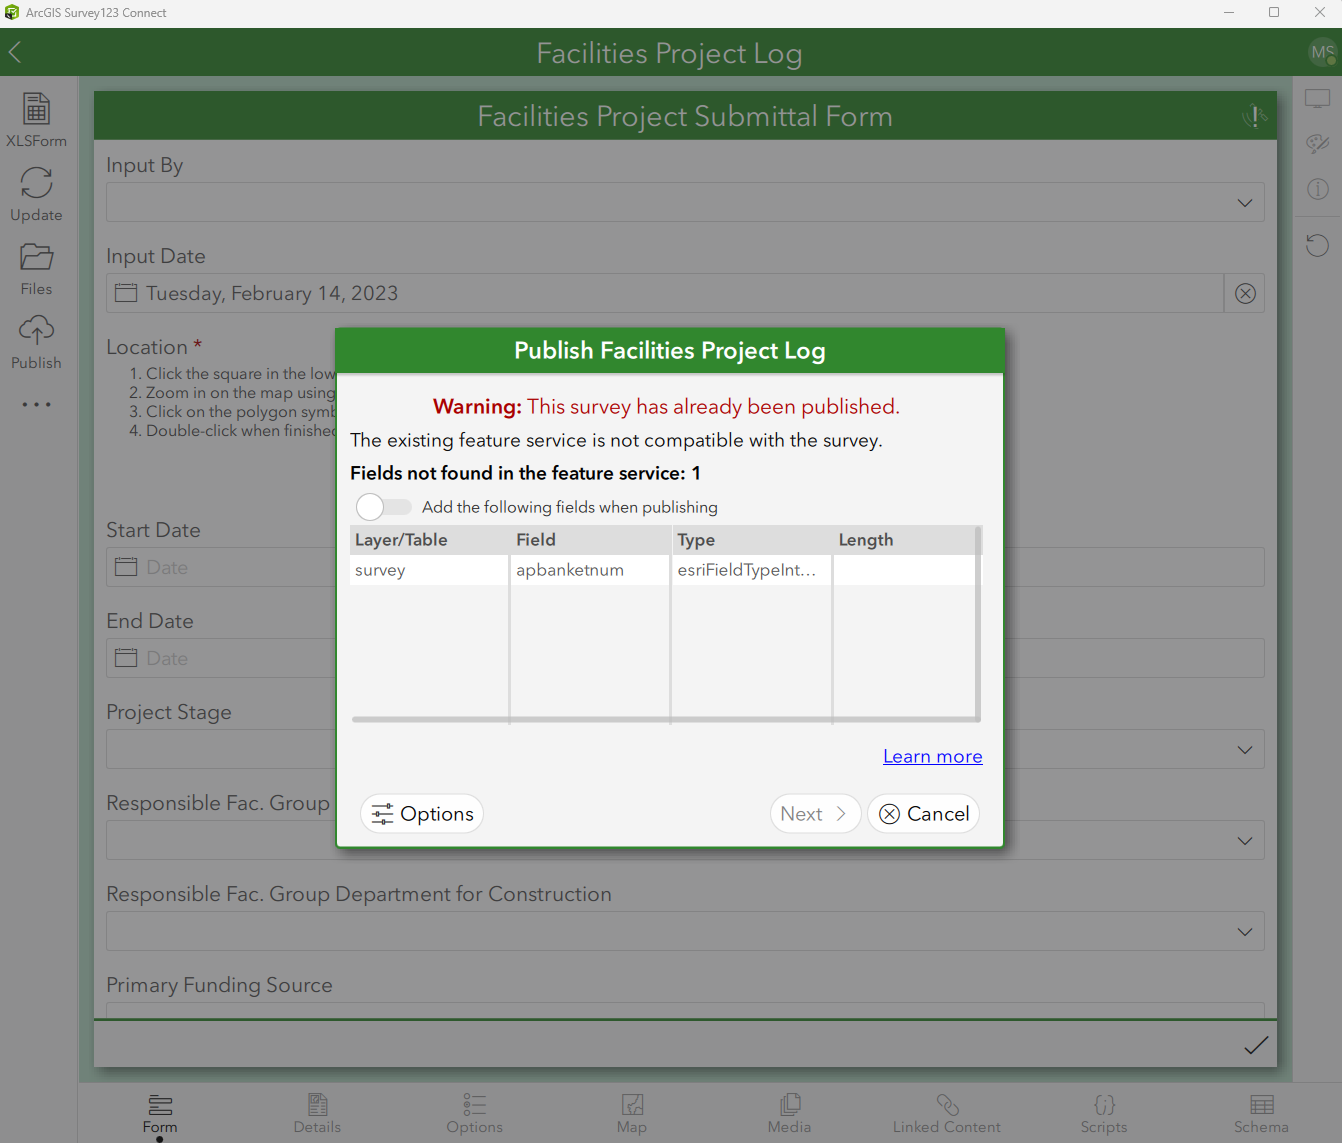
Task: Switch to the Schema tab
Action: click(x=1261, y=1112)
